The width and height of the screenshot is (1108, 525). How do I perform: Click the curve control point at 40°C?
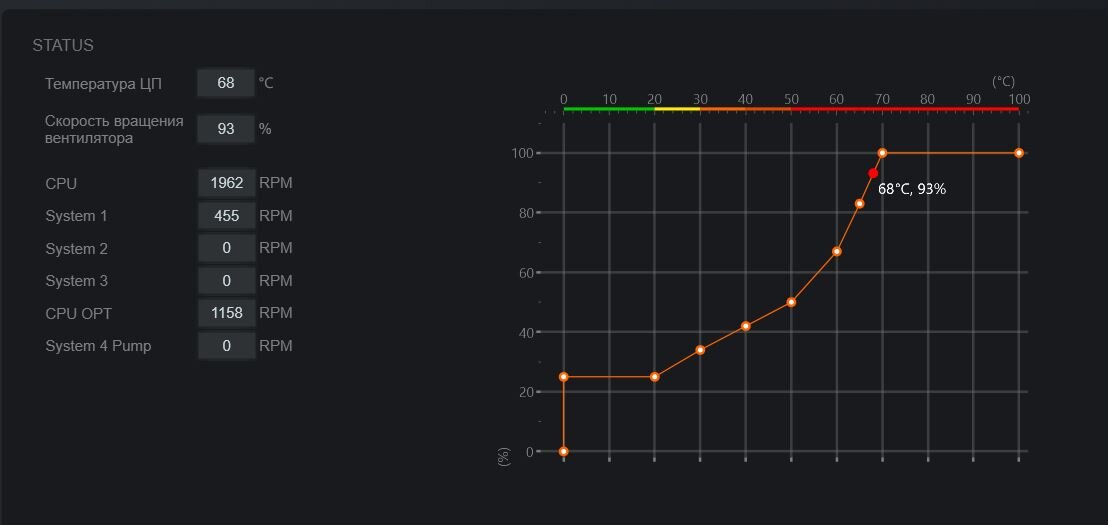tap(746, 326)
